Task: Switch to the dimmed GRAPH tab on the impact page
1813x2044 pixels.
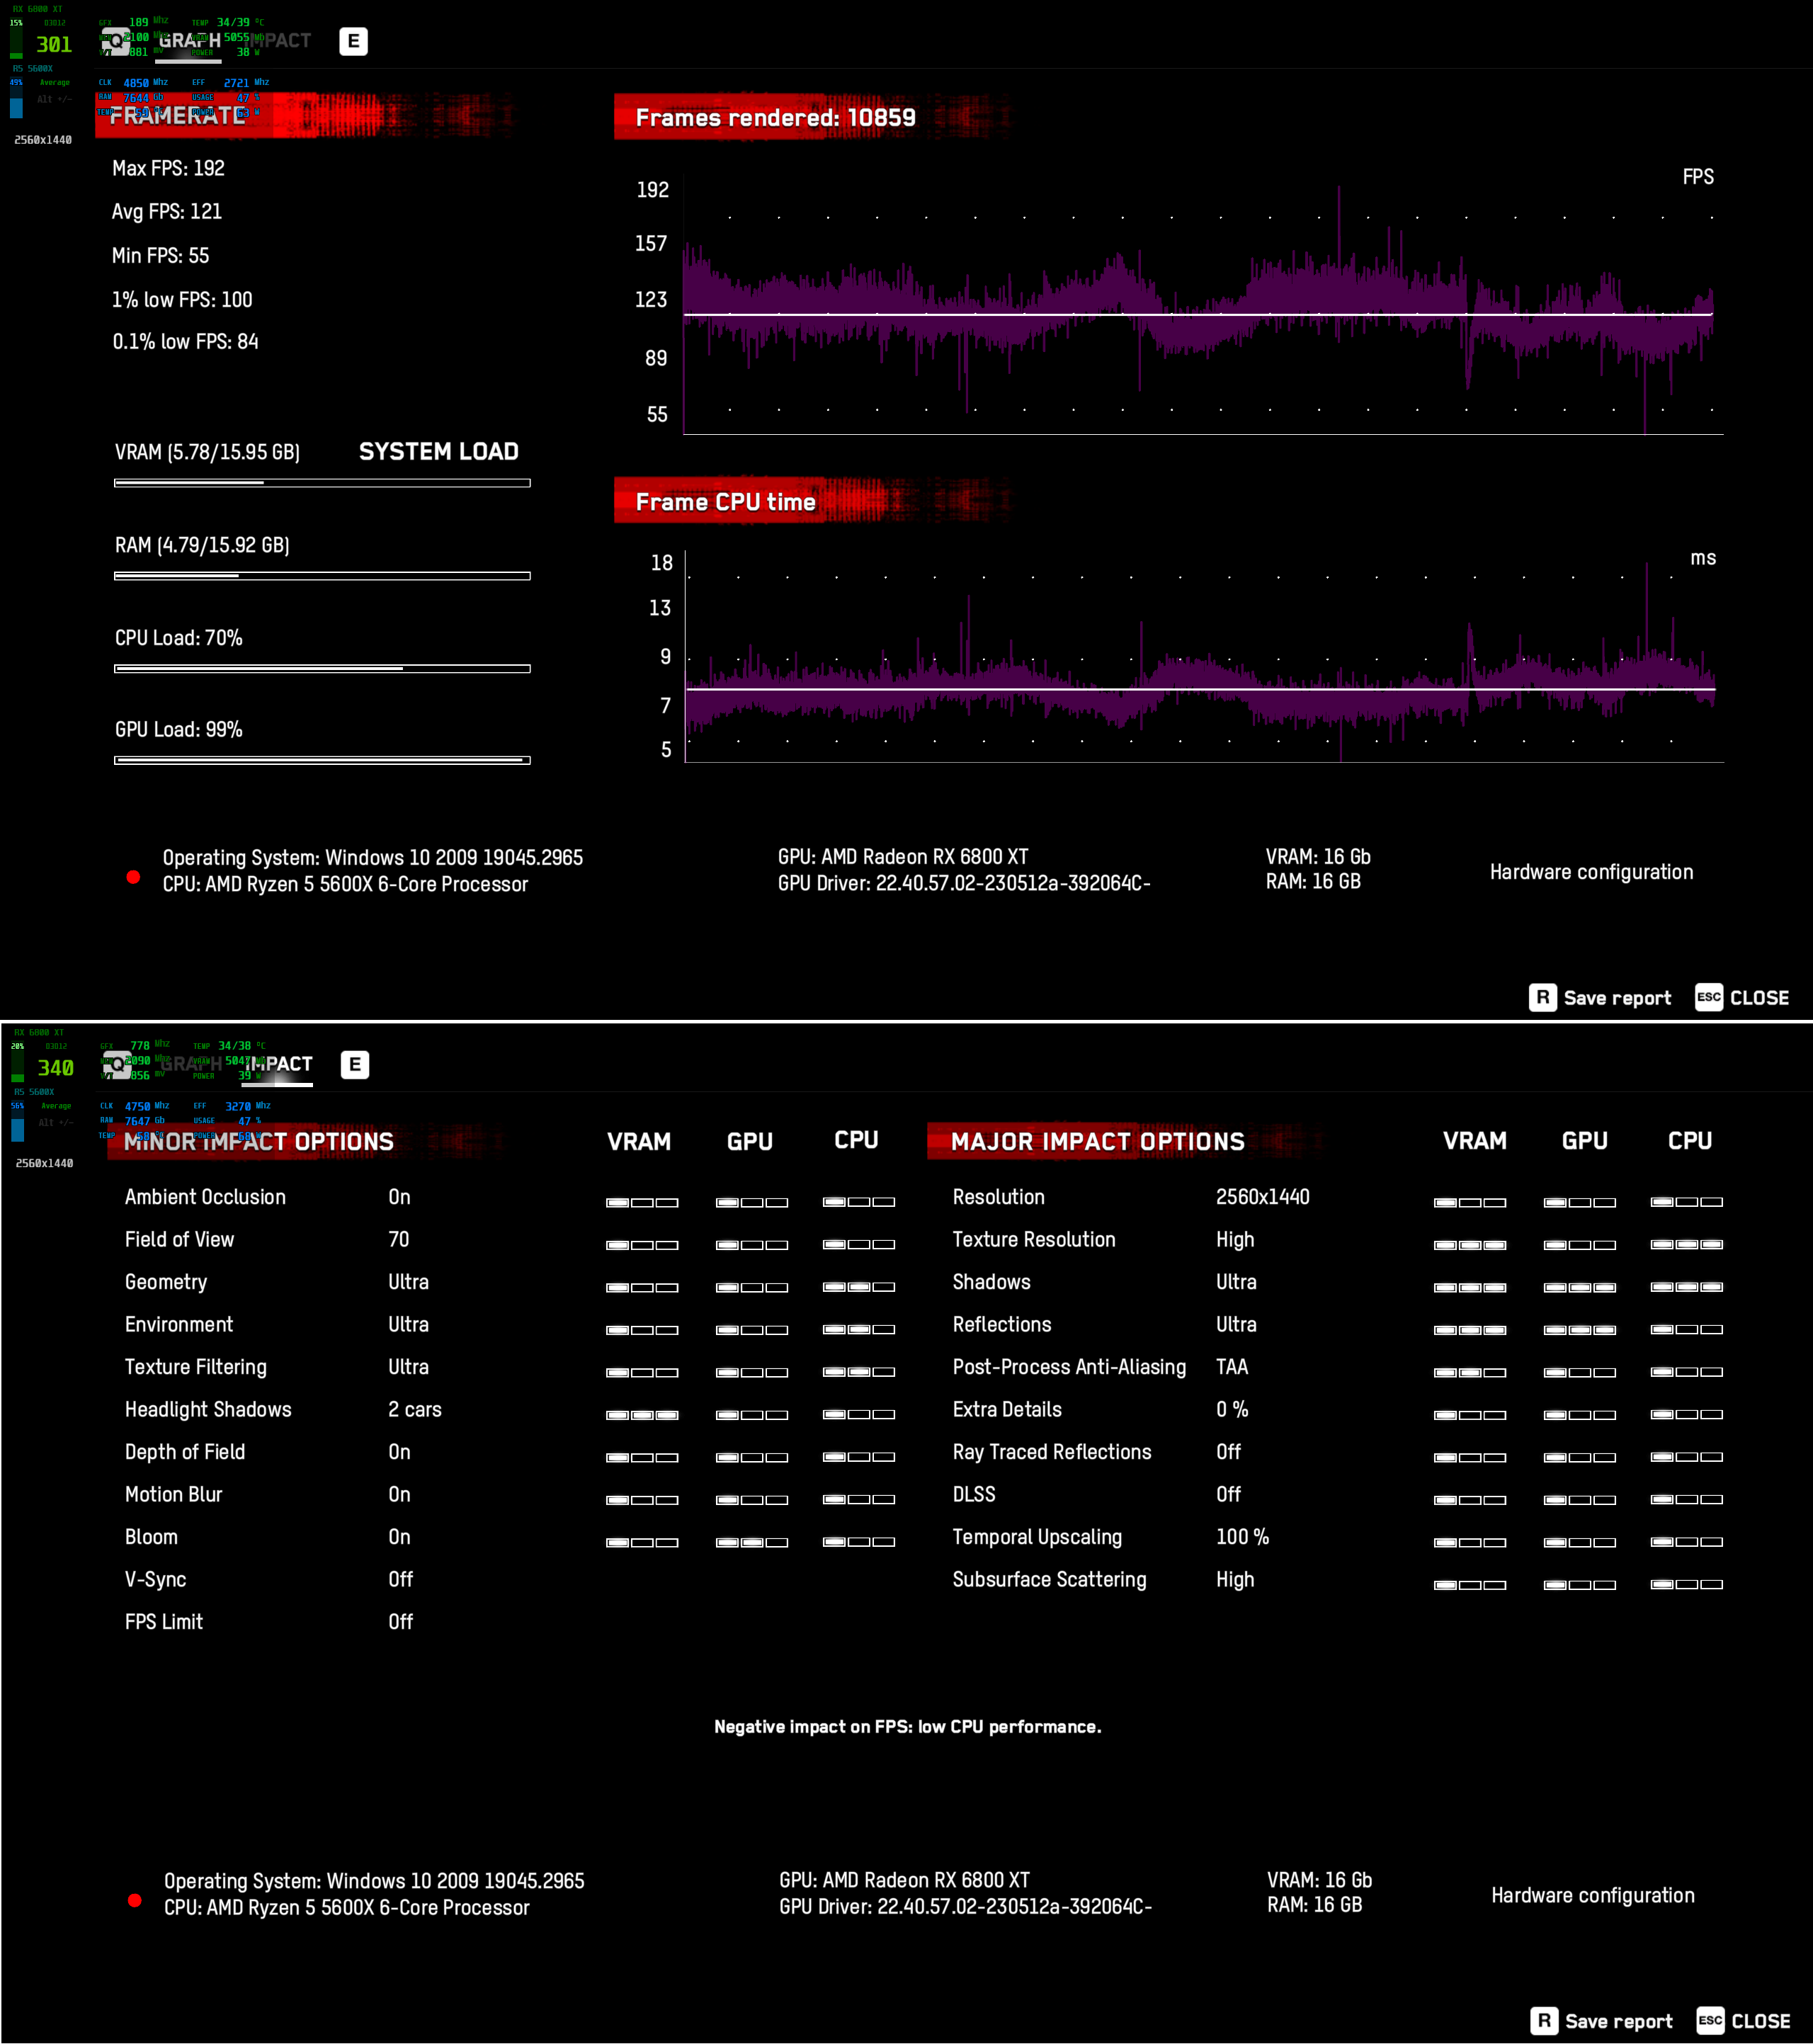Action: (x=190, y=1065)
